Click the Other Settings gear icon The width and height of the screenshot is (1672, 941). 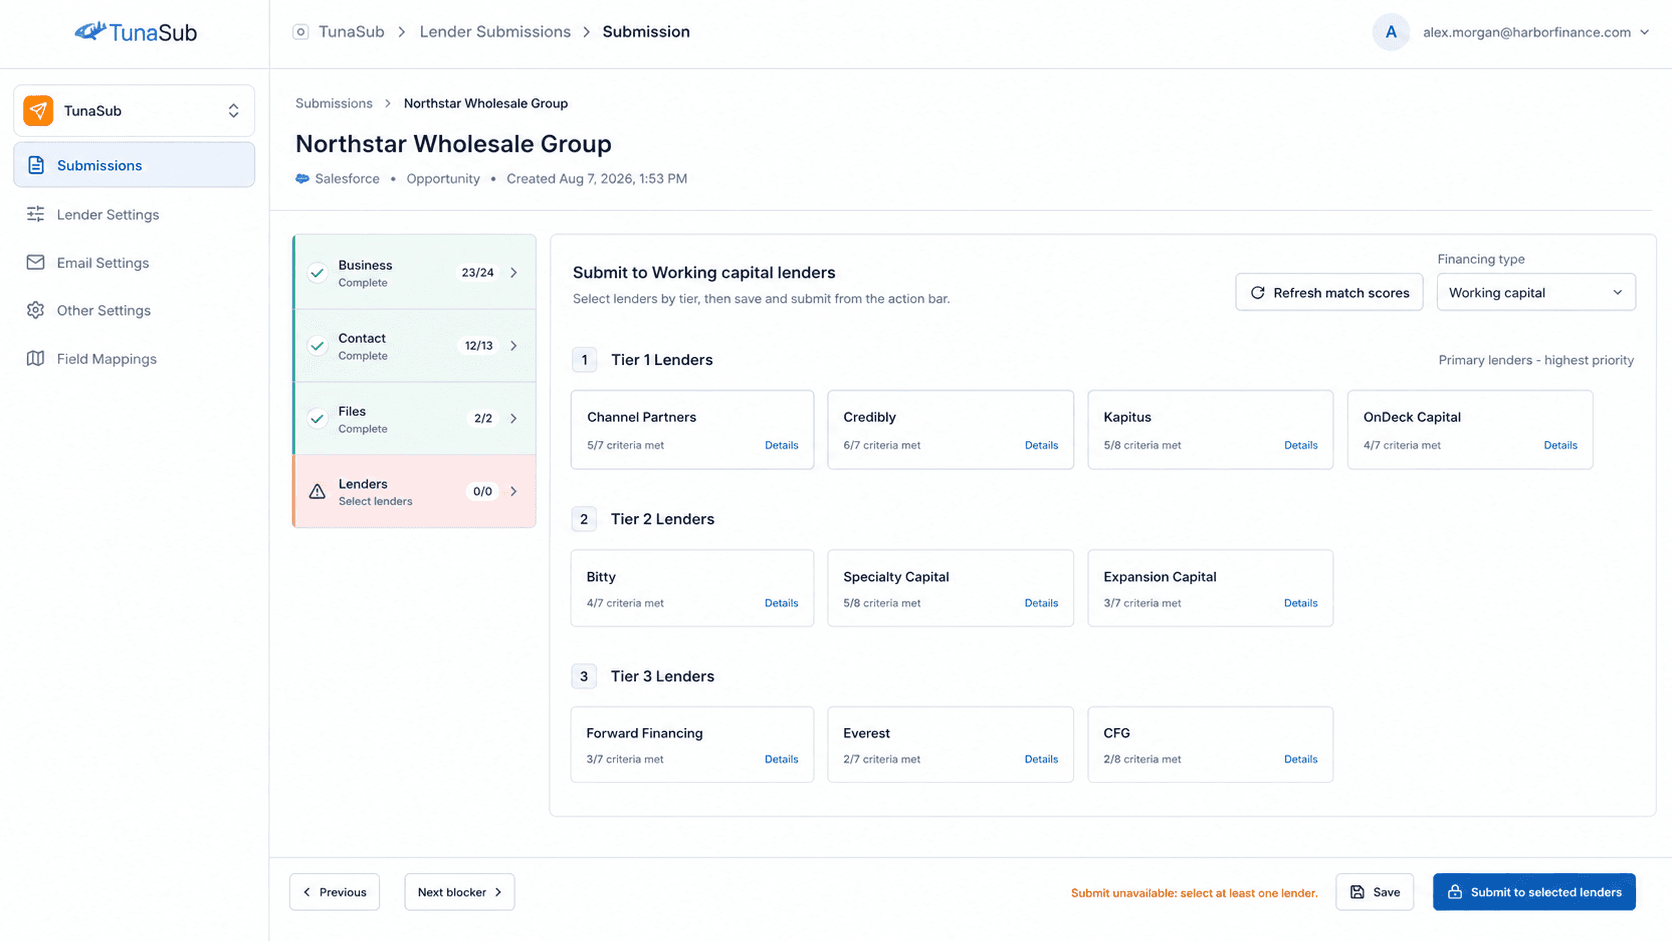coord(36,310)
